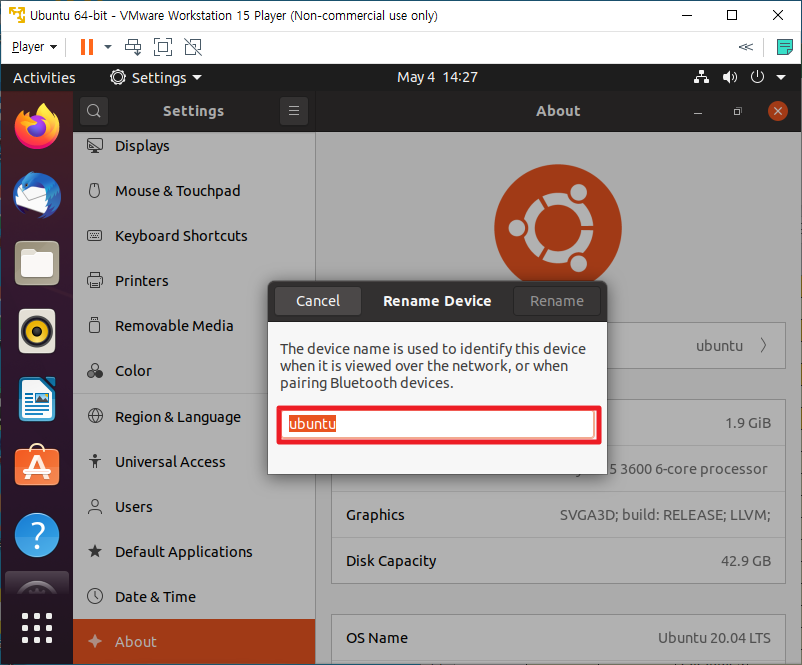Launch Thunderbird mail from the dock

[37, 195]
